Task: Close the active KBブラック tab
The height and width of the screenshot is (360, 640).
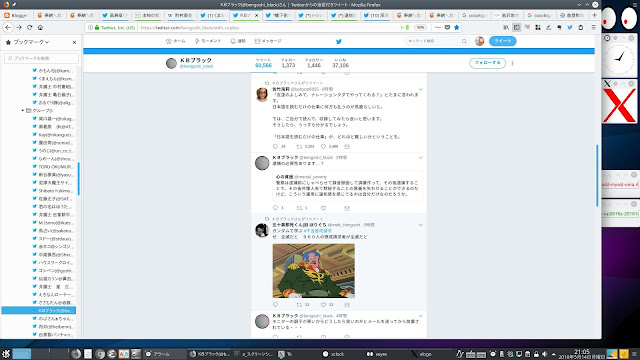Action: (x=256, y=15)
